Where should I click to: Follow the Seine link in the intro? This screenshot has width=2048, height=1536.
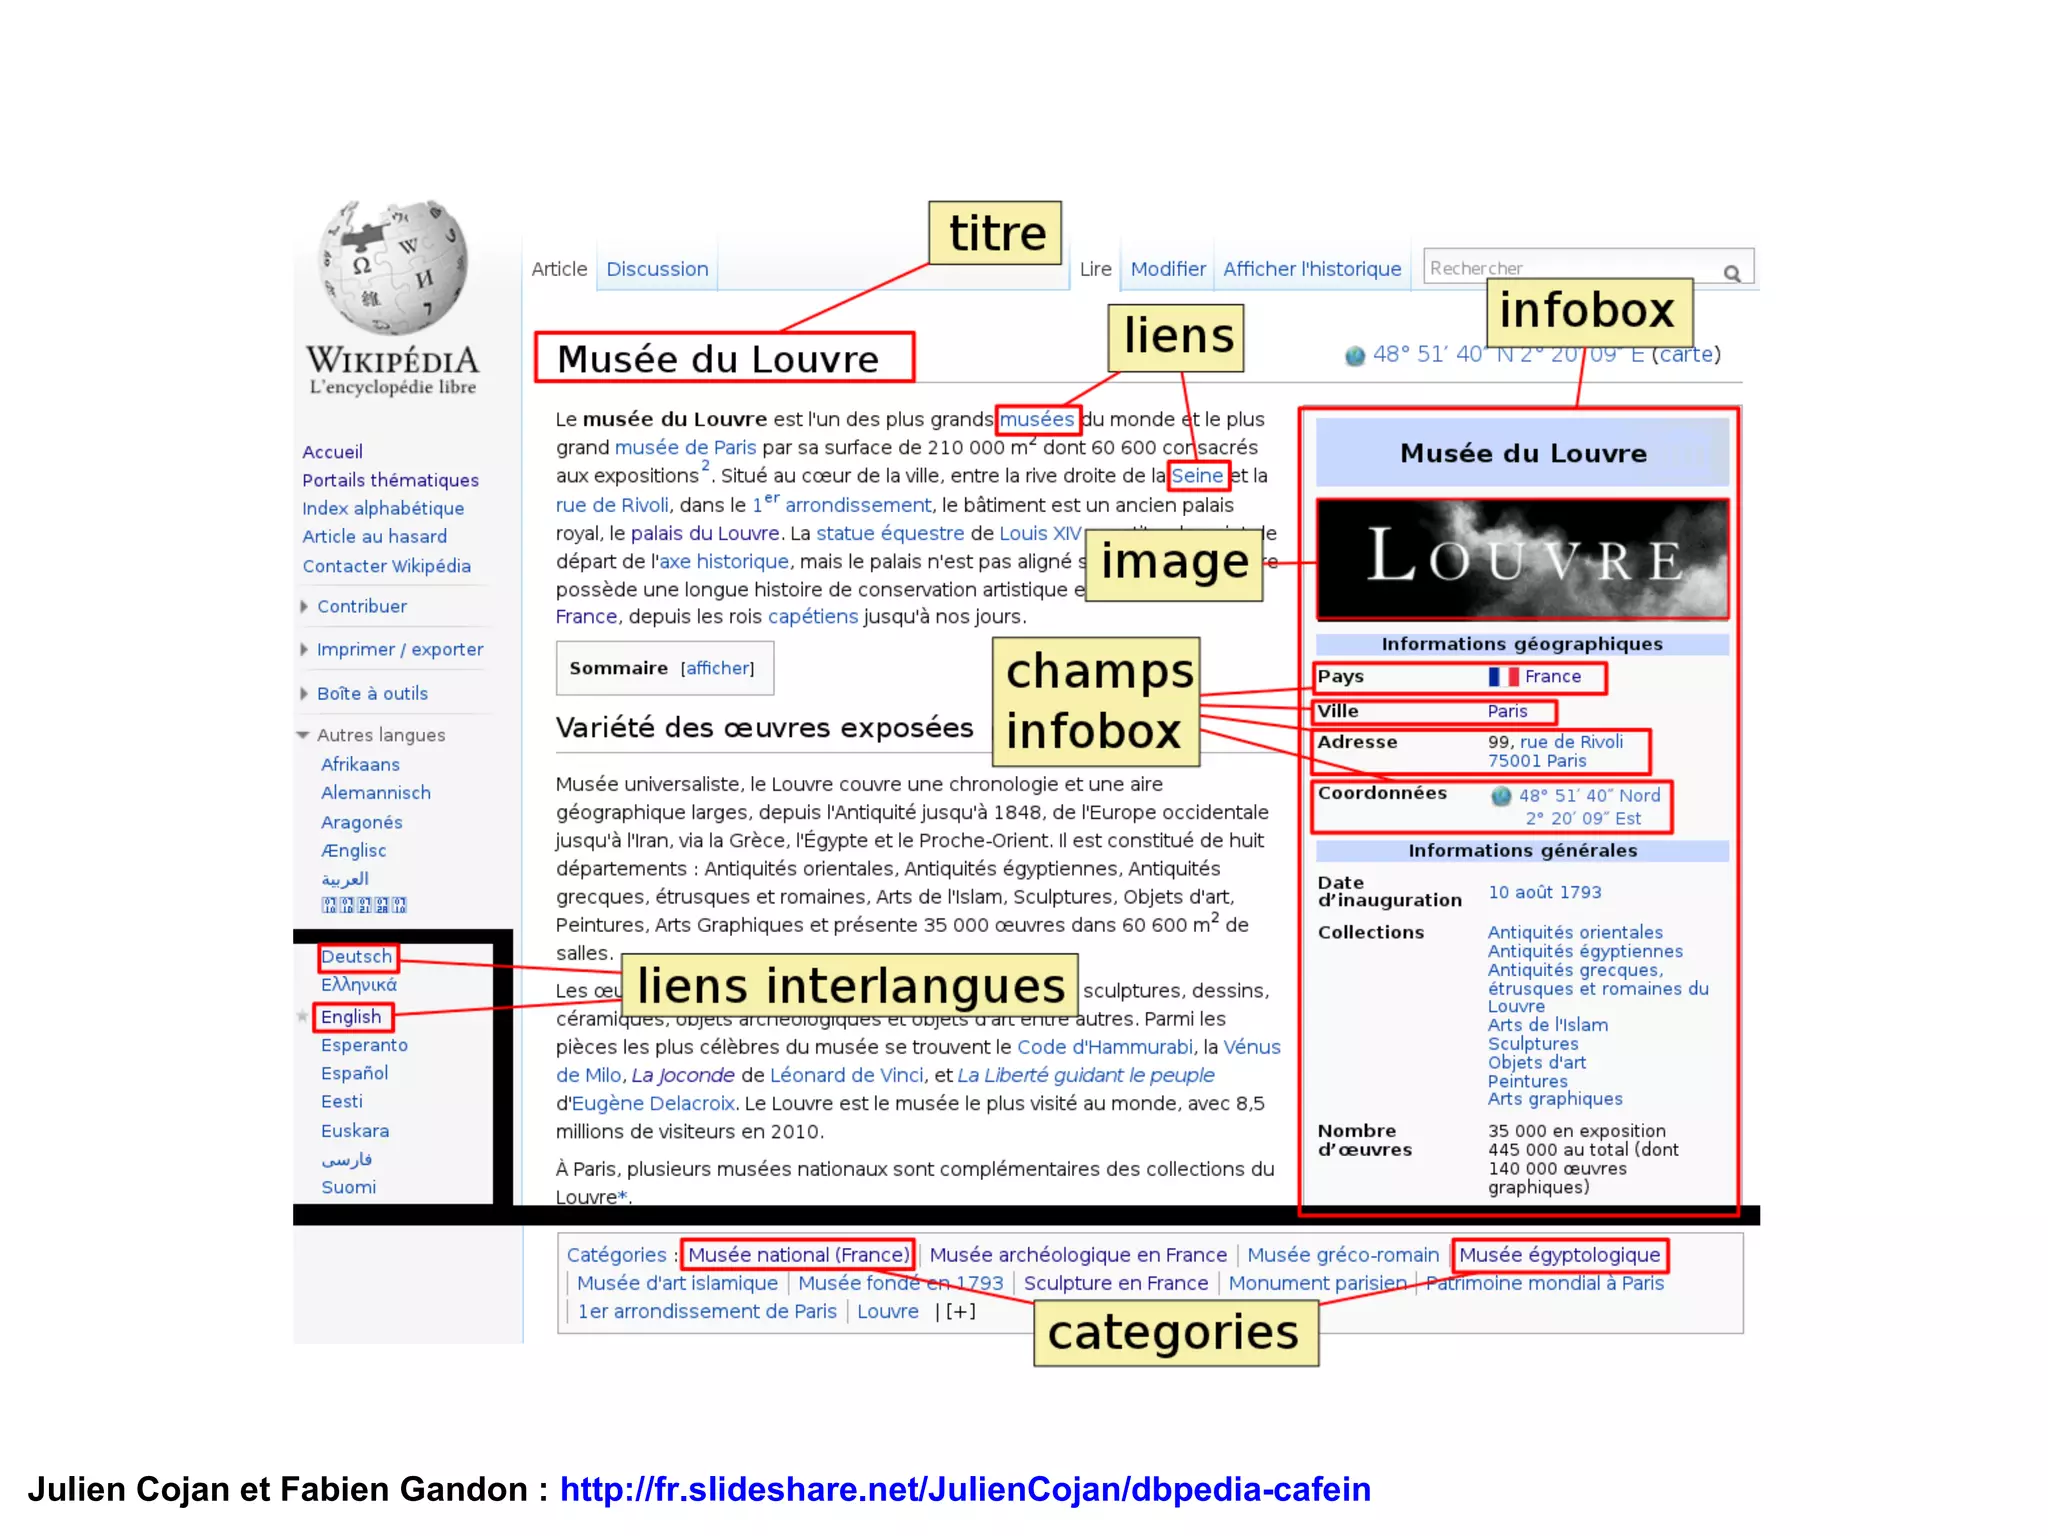[x=1197, y=475]
